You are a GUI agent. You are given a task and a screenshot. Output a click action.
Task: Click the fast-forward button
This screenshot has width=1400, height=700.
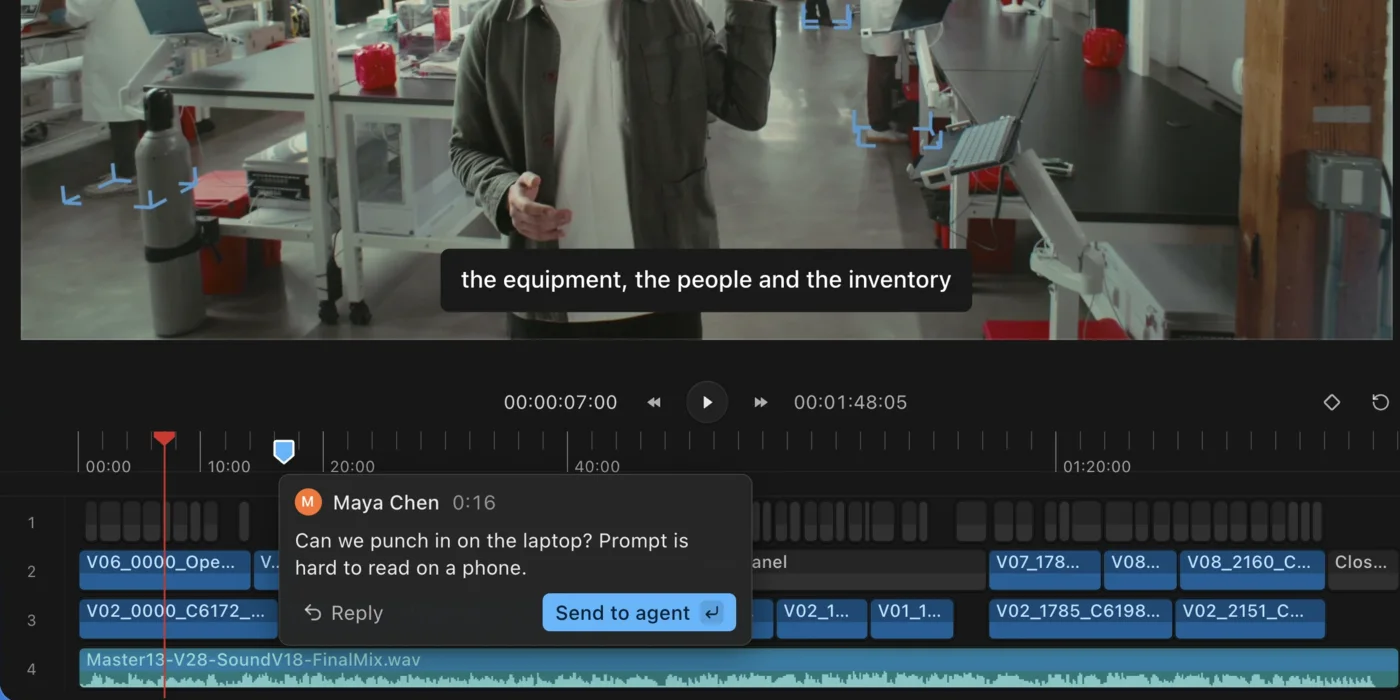[x=760, y=402]
